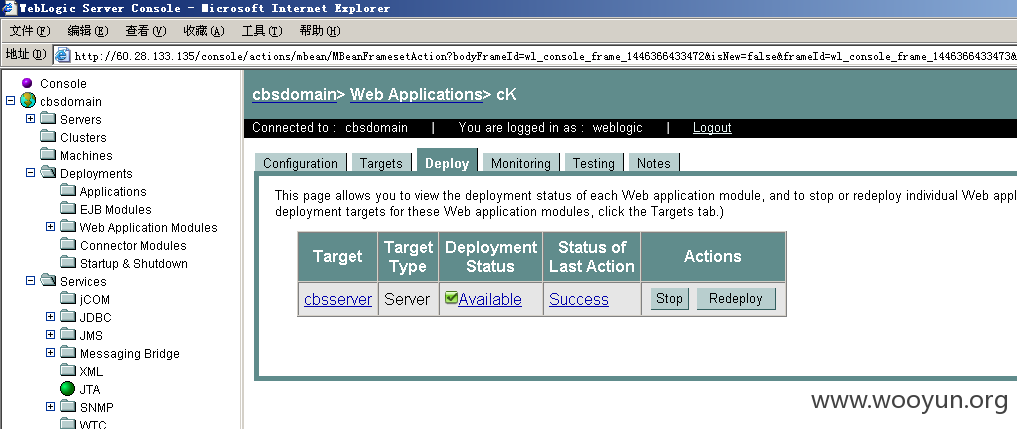Switch to the Configuration tab
Viewport: 1017px width, 429px height.
tap(300, 163)
